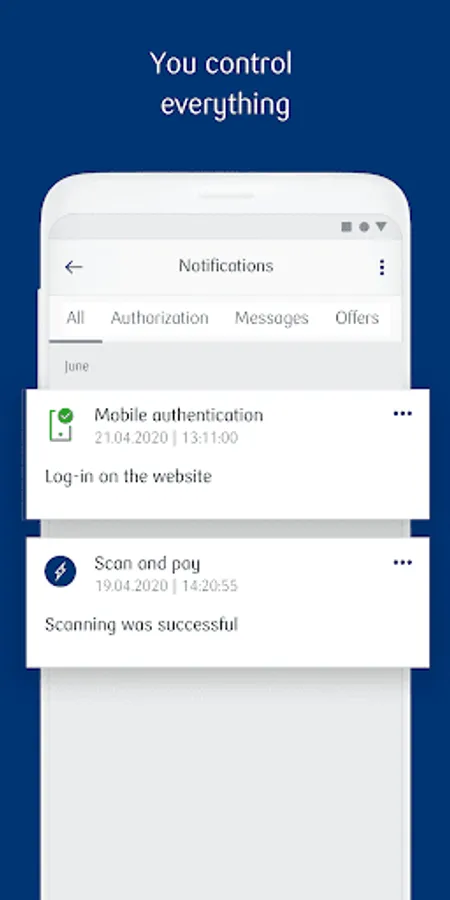
Task: Tap the square status bar icon
Action: 346,227
